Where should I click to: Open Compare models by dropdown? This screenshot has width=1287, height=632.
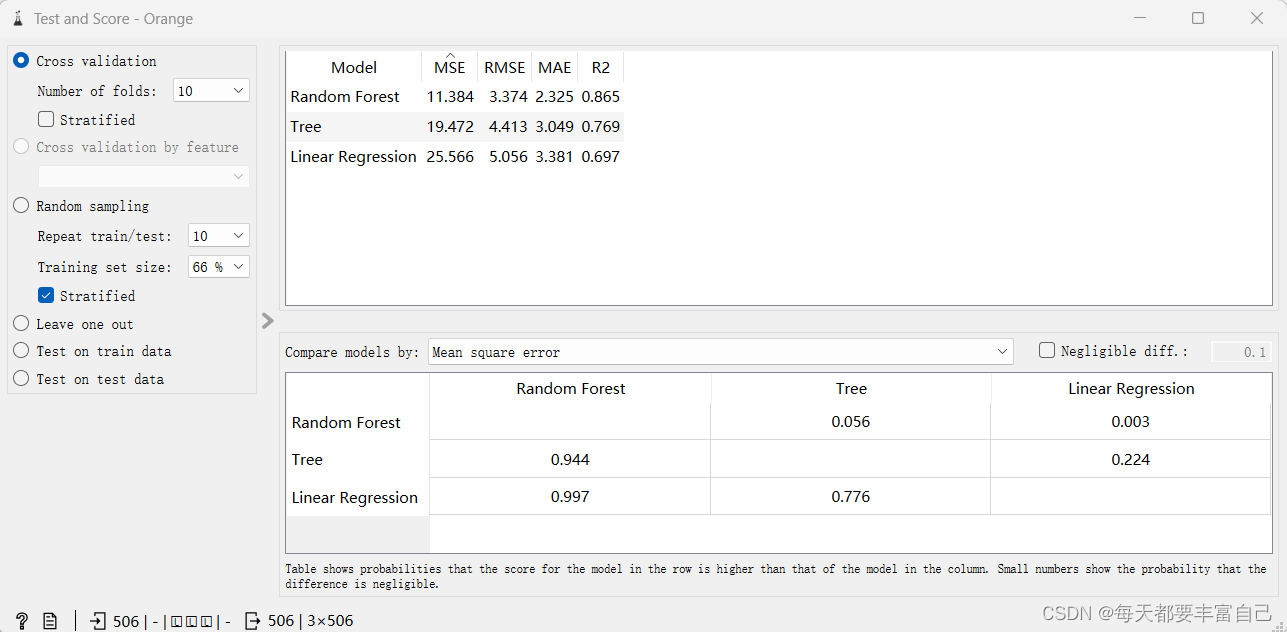(x=720, y=352)
